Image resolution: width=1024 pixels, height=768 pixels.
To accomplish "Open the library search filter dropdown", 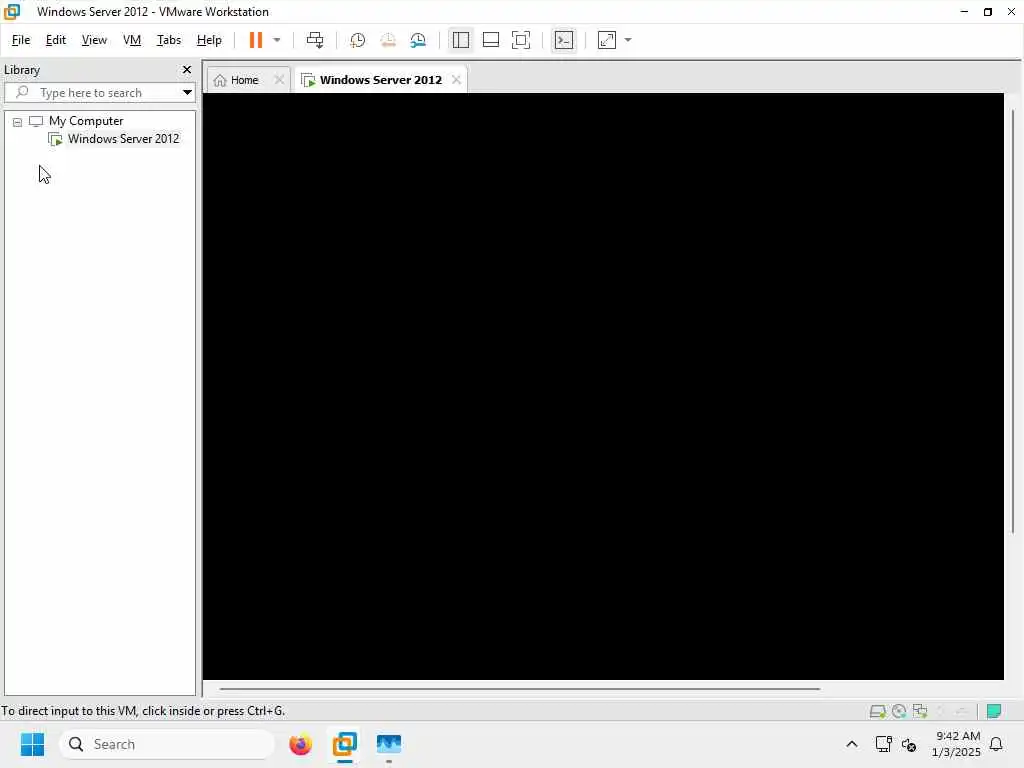I will click(187, 93).
